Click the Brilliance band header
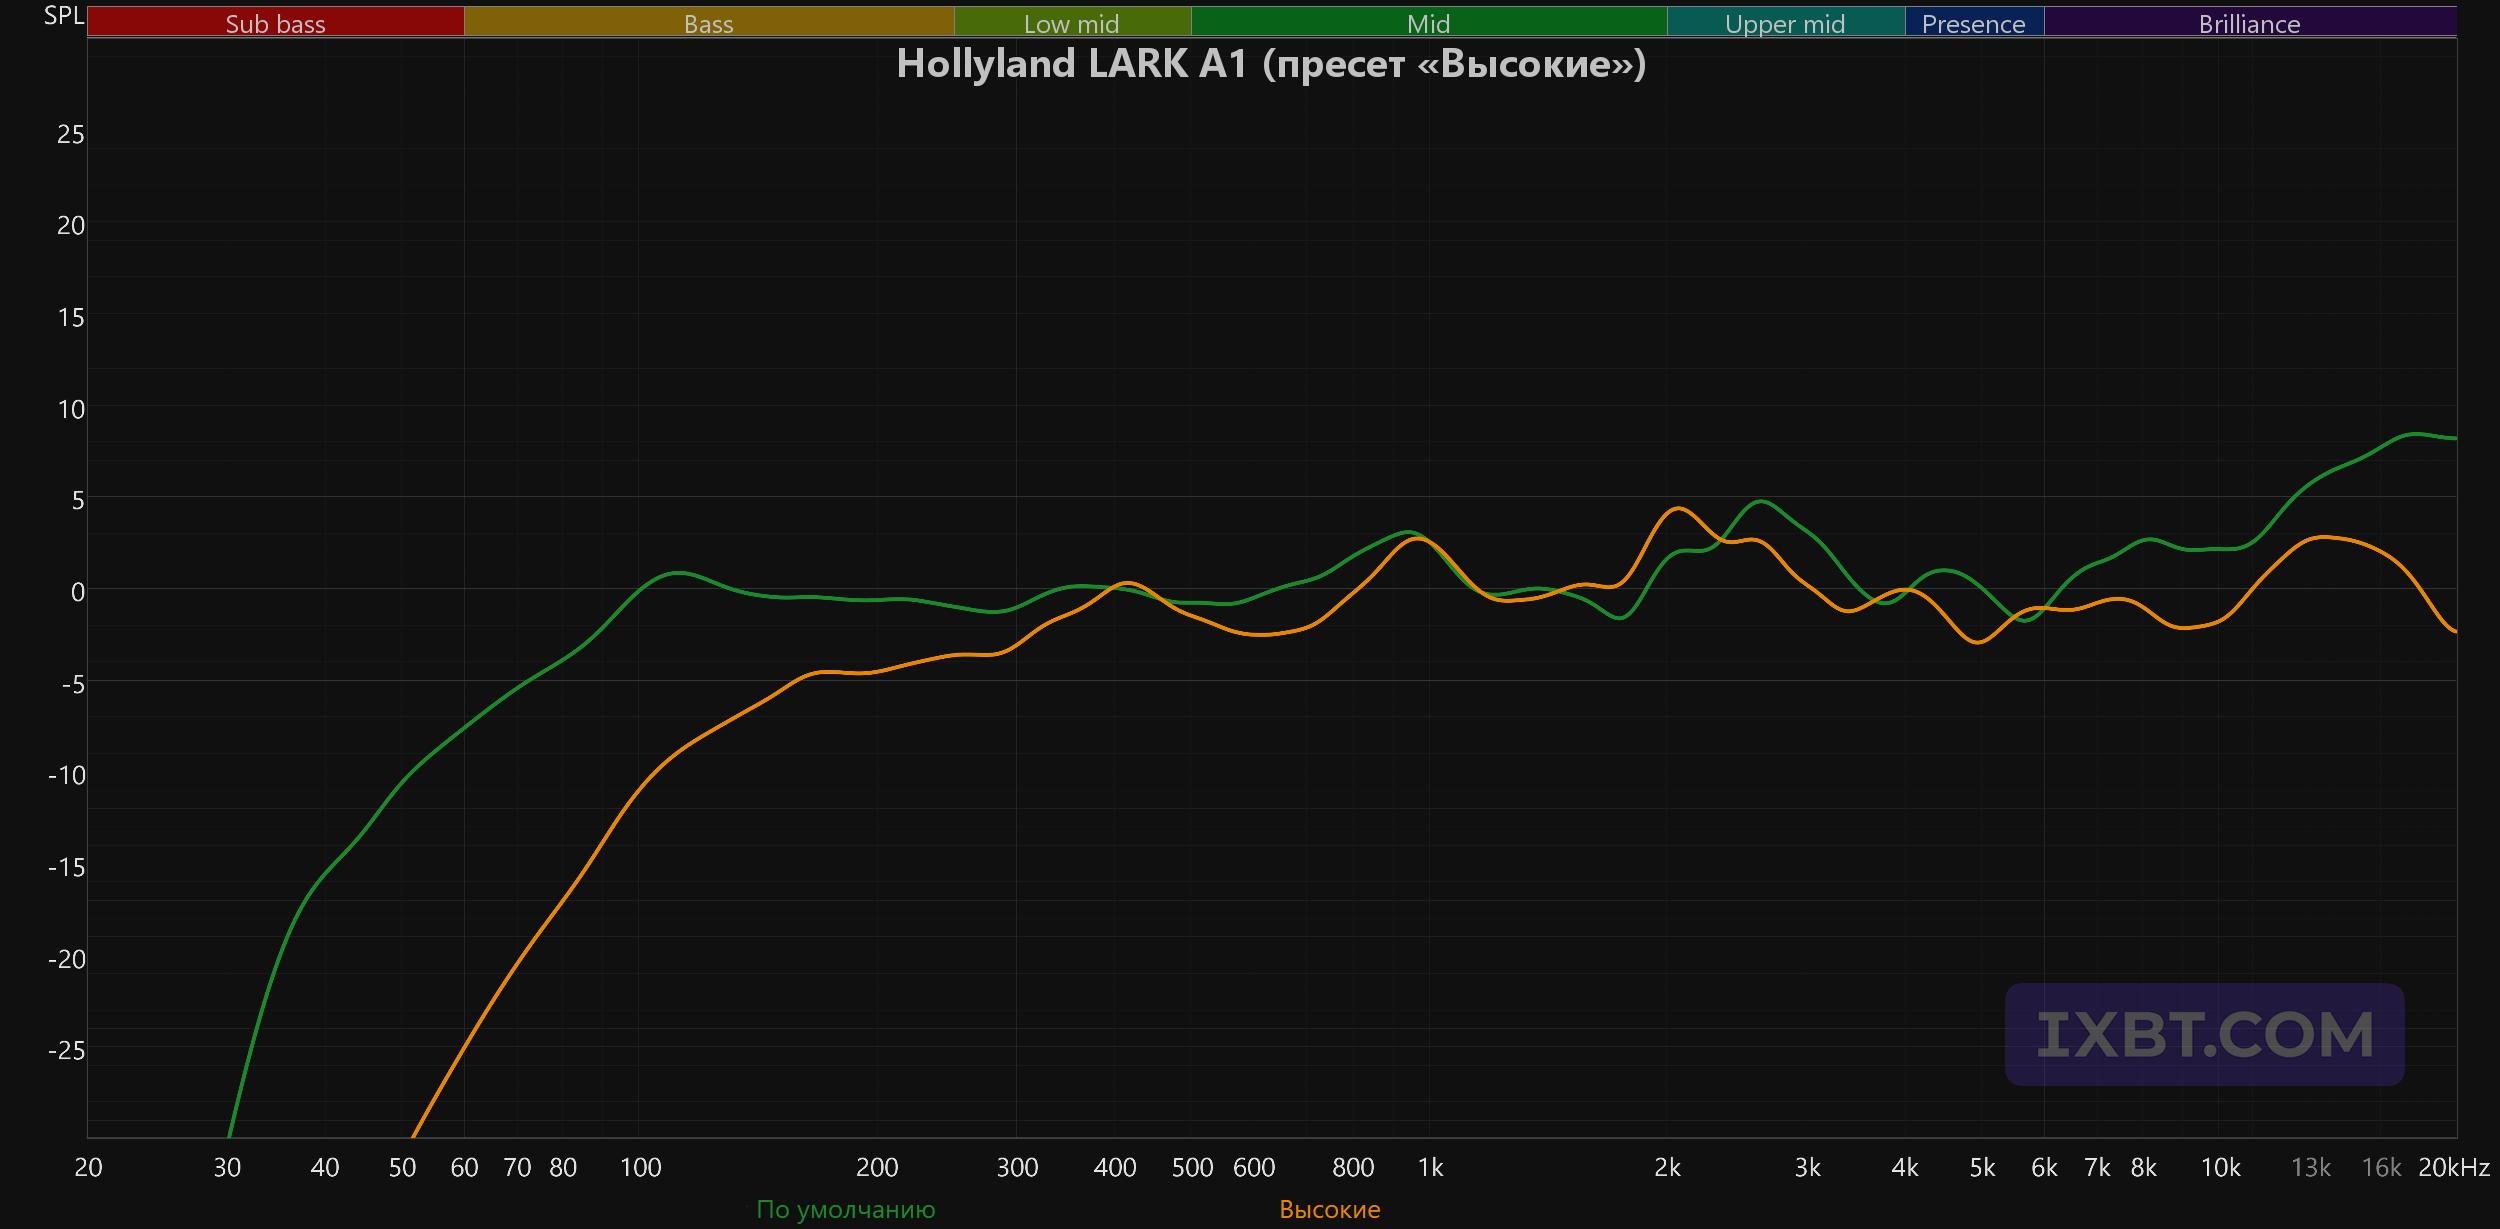 tap(2250, 22)
